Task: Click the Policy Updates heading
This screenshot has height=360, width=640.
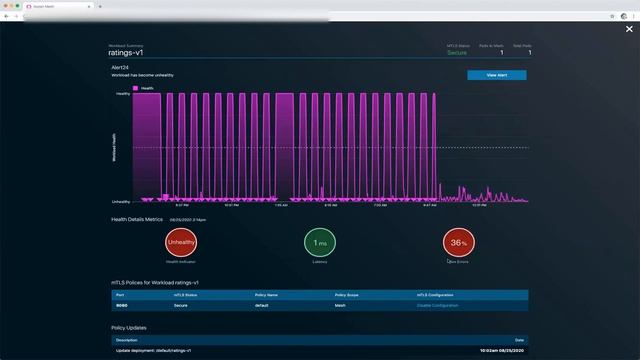Action: (129, 328)
